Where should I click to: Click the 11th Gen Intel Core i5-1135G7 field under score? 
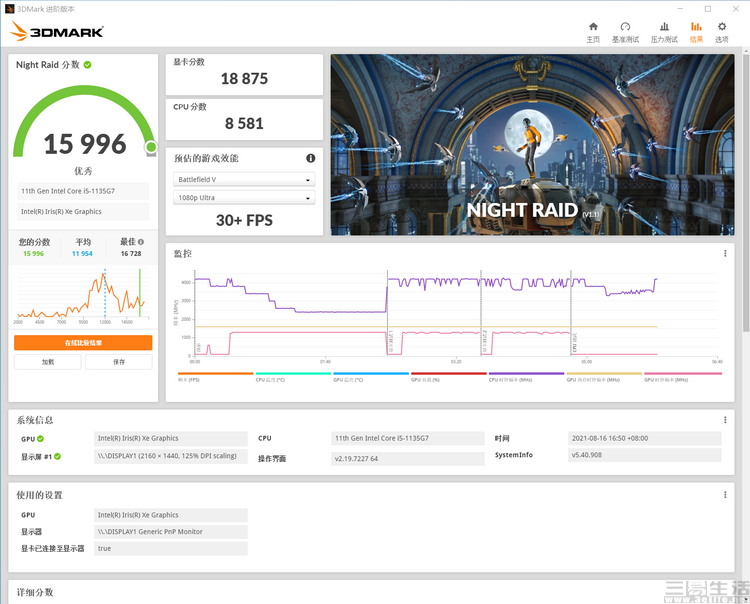pos(83,191)
